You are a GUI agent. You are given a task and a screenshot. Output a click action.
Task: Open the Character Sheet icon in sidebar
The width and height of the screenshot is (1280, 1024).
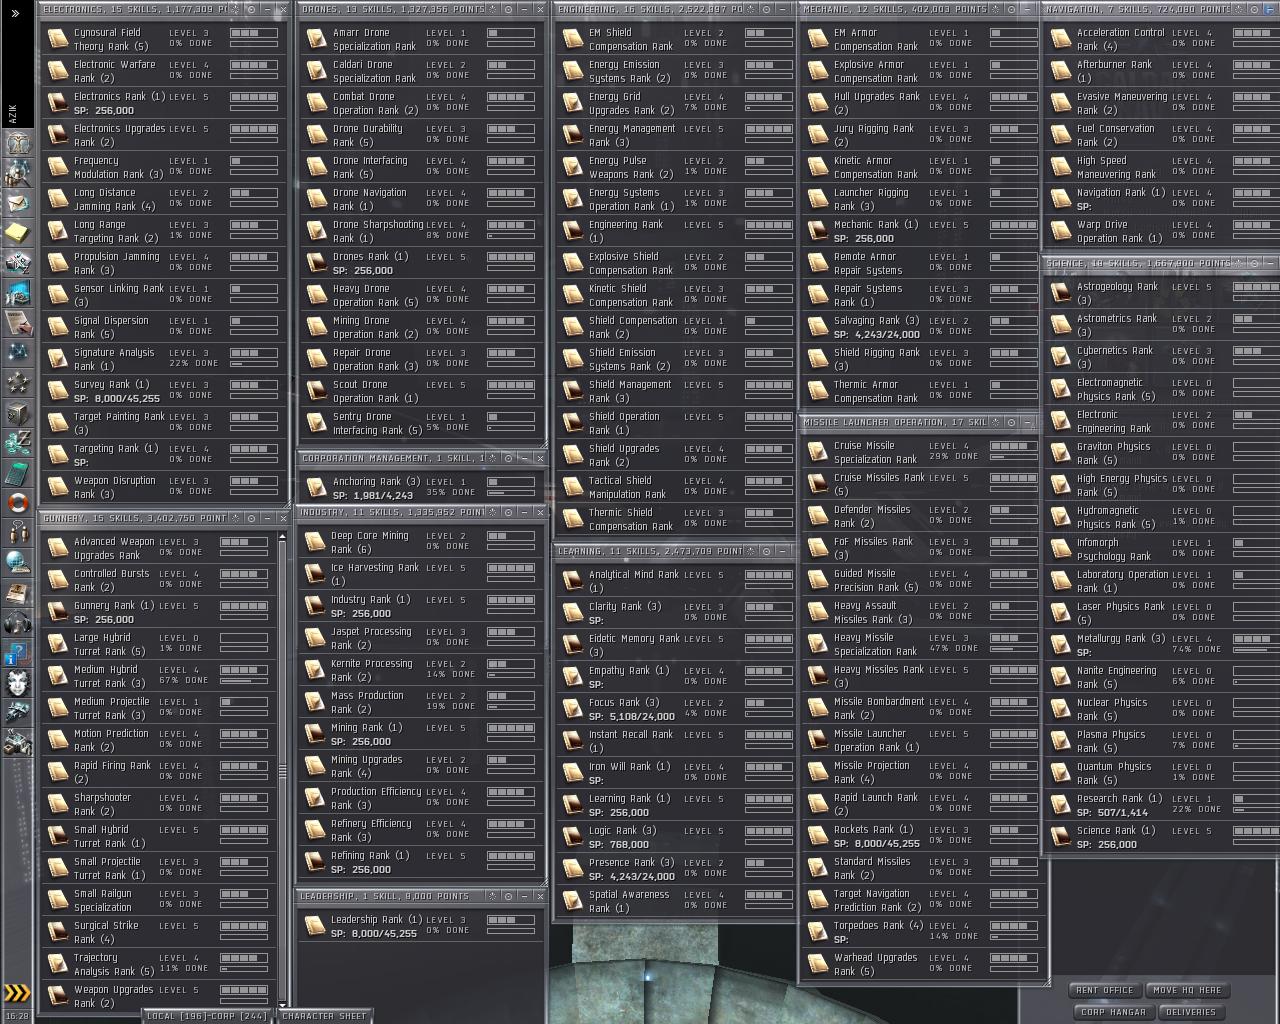point(18,143)
